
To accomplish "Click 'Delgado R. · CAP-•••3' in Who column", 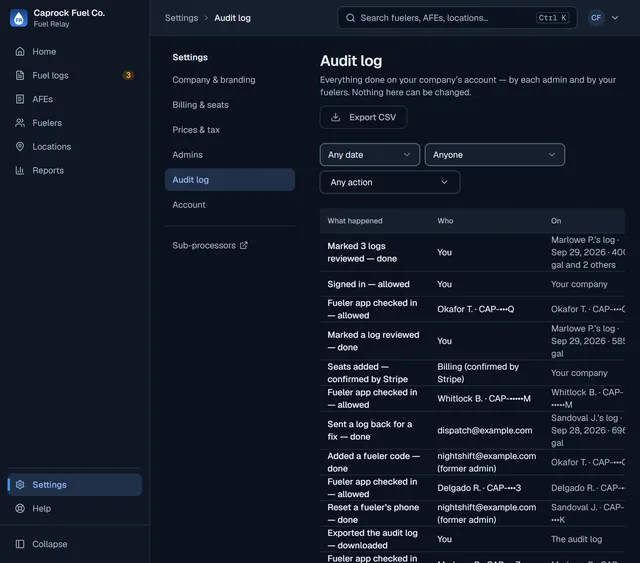I will (479, 488).
